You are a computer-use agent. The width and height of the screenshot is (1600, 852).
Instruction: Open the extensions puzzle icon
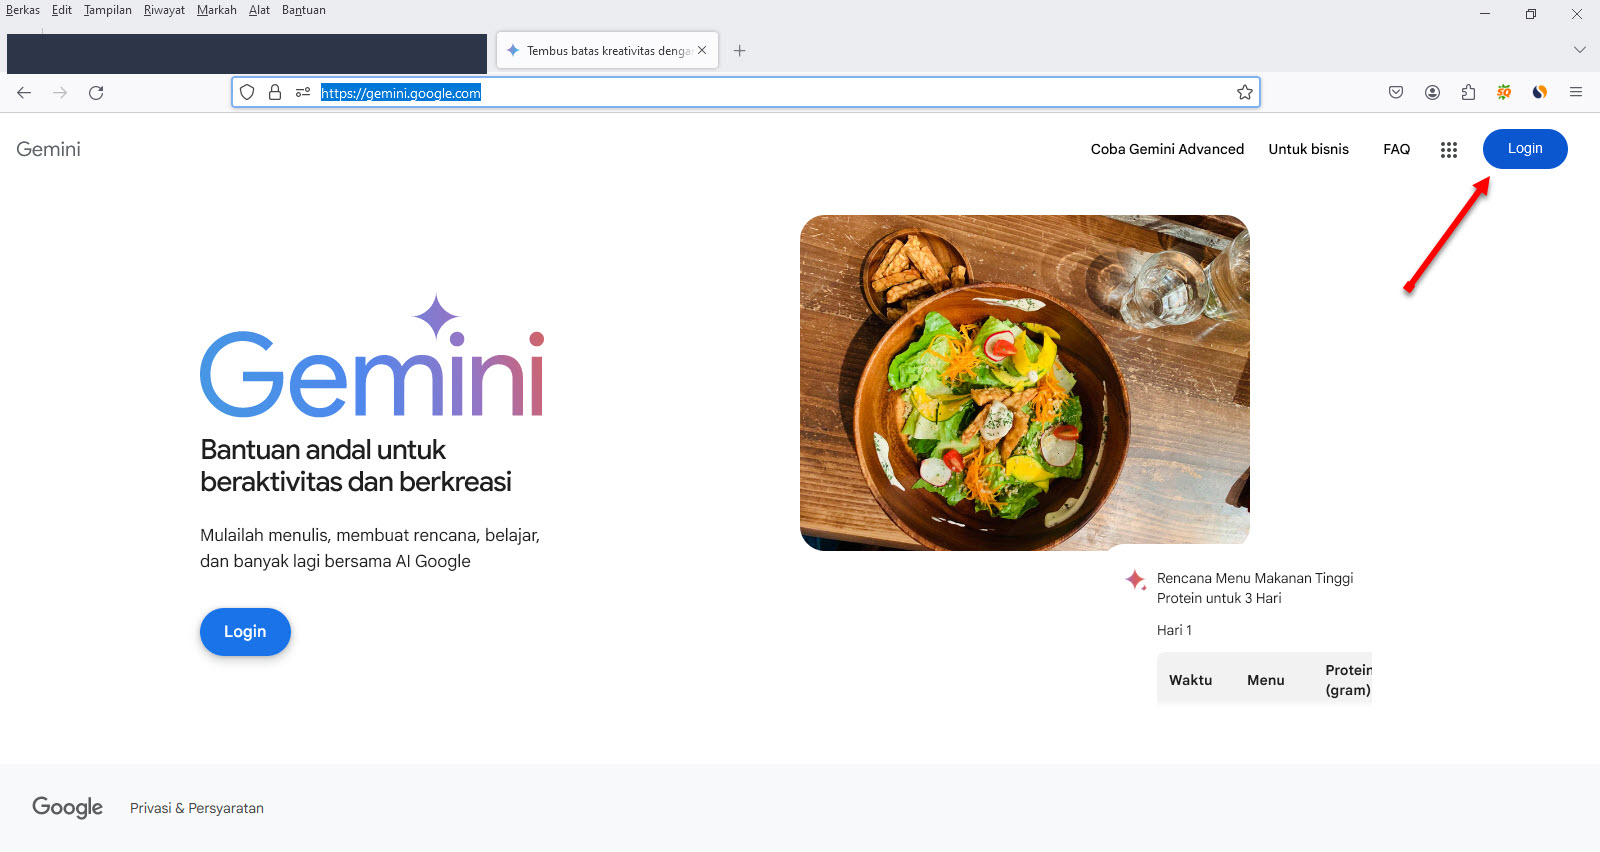click(x=1468, y=93)
